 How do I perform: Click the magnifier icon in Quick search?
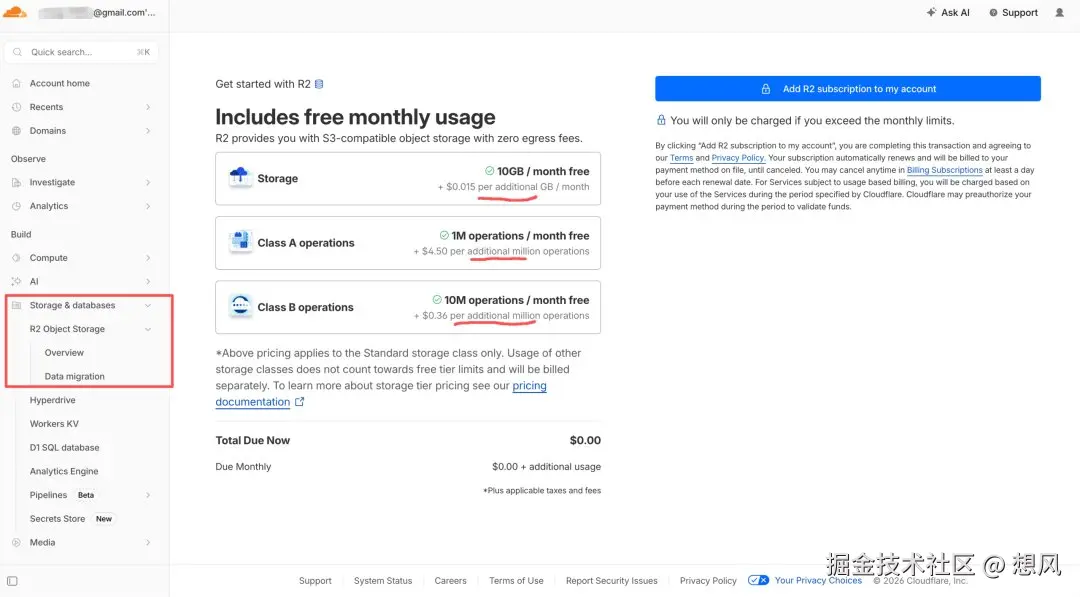click(18, 52)
